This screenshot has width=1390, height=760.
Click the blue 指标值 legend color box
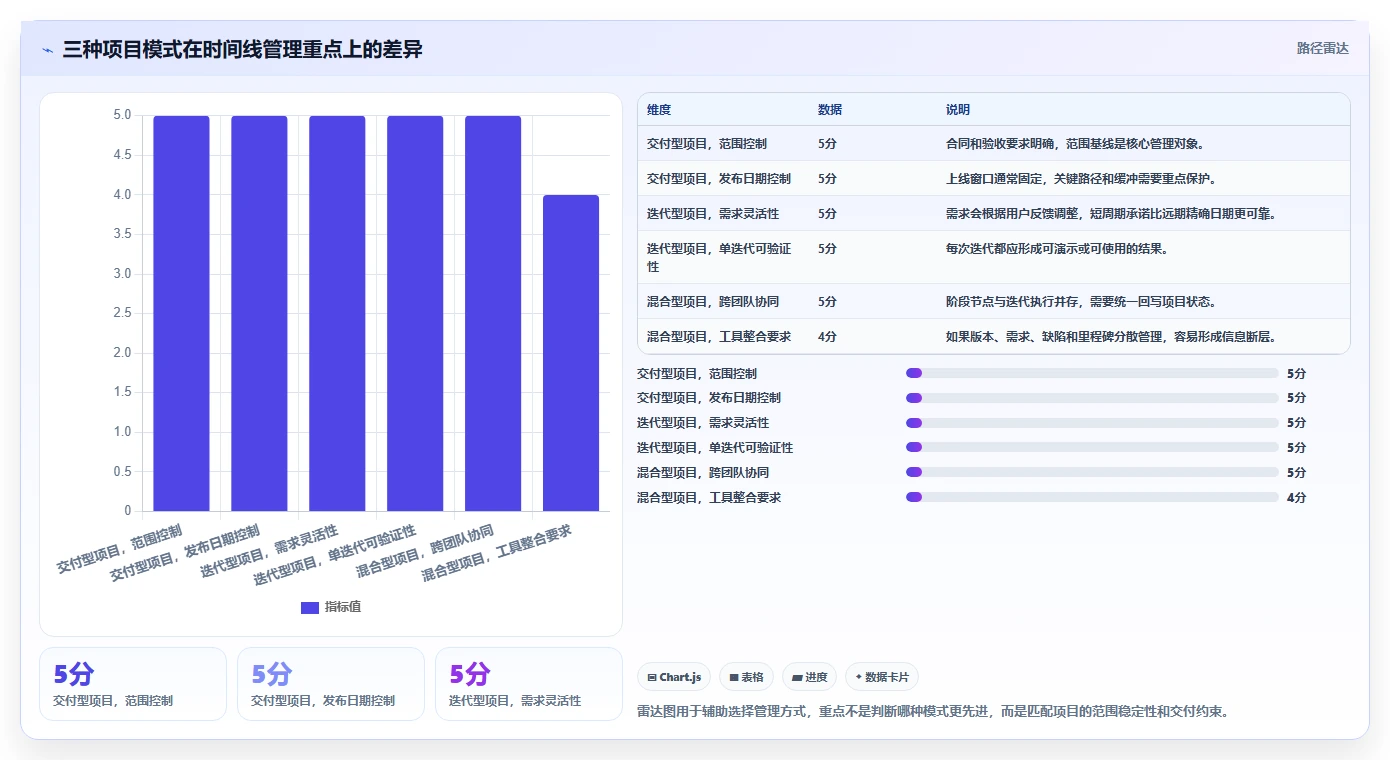[310, 607]
